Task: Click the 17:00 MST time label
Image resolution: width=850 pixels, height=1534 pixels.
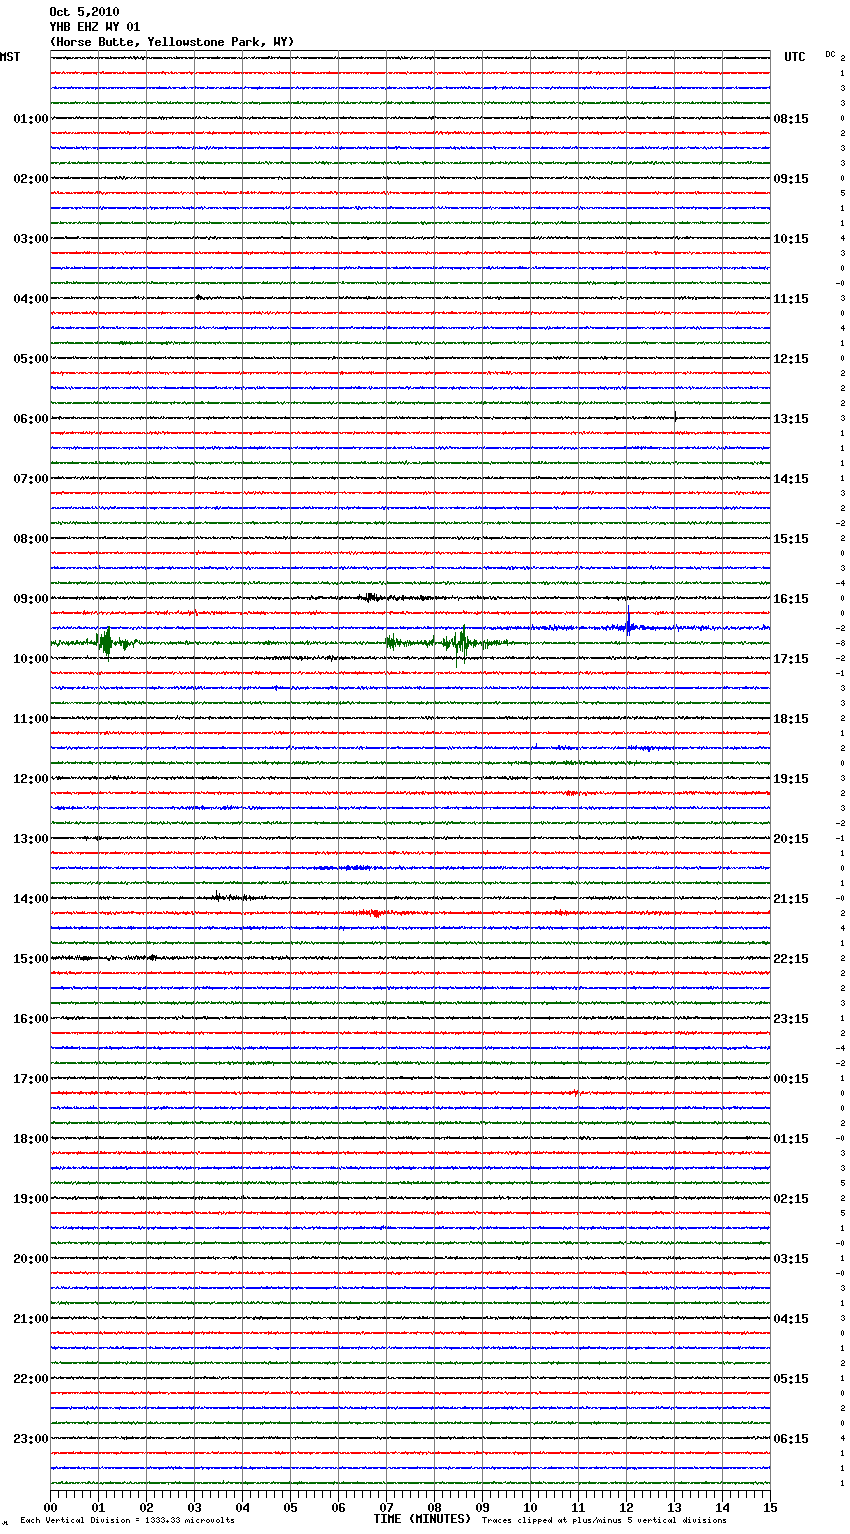Action: click(31, 1079)
